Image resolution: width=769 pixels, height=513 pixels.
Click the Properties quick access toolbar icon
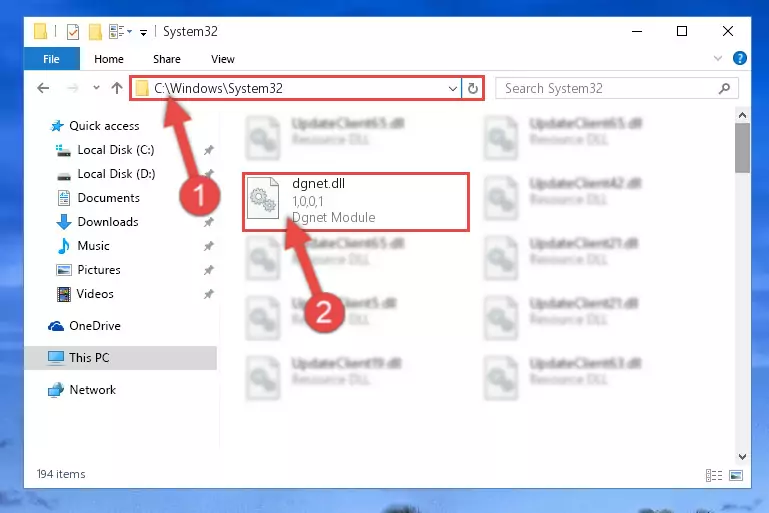73,32
